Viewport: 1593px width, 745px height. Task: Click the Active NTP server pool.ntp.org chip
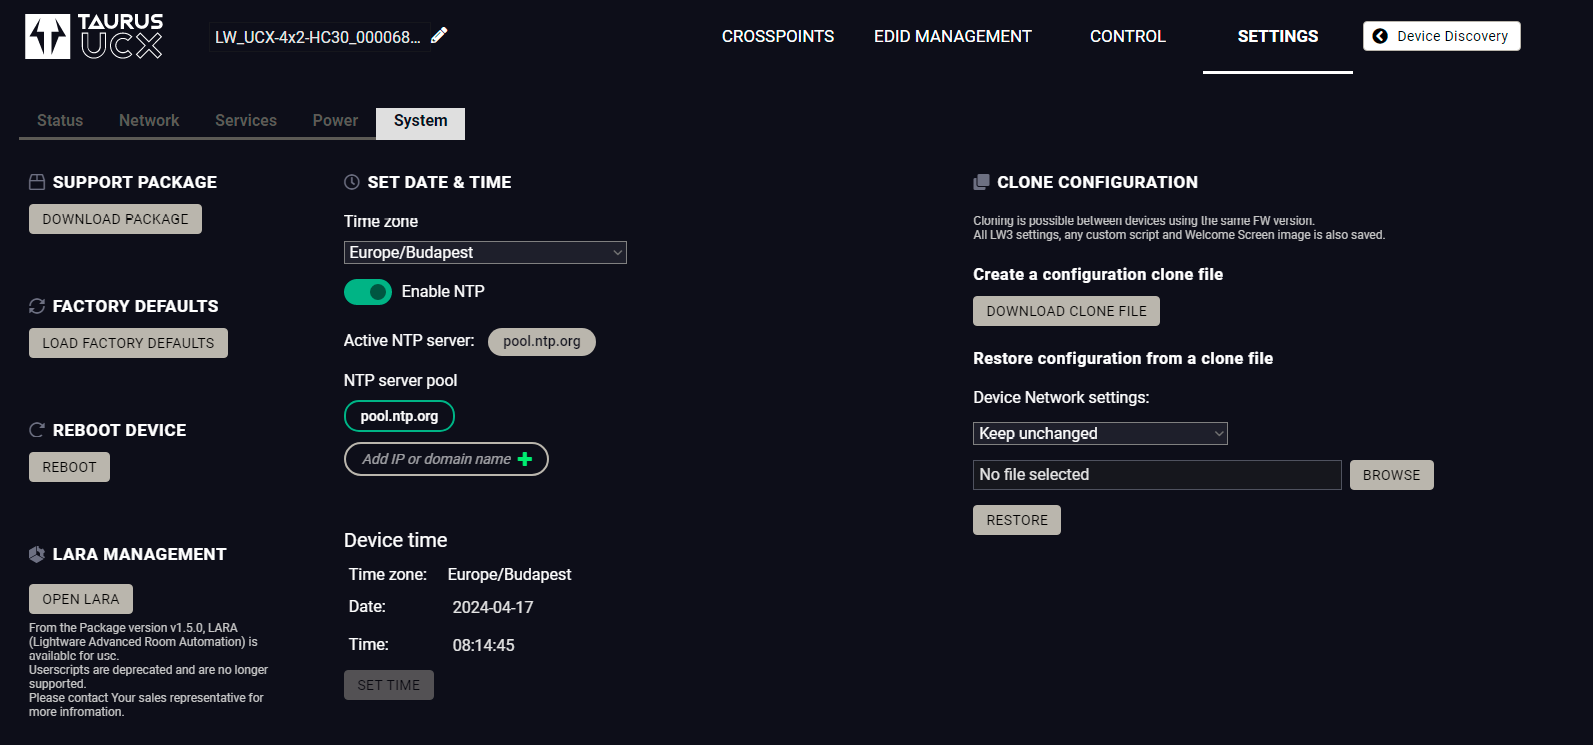[542, 341]
